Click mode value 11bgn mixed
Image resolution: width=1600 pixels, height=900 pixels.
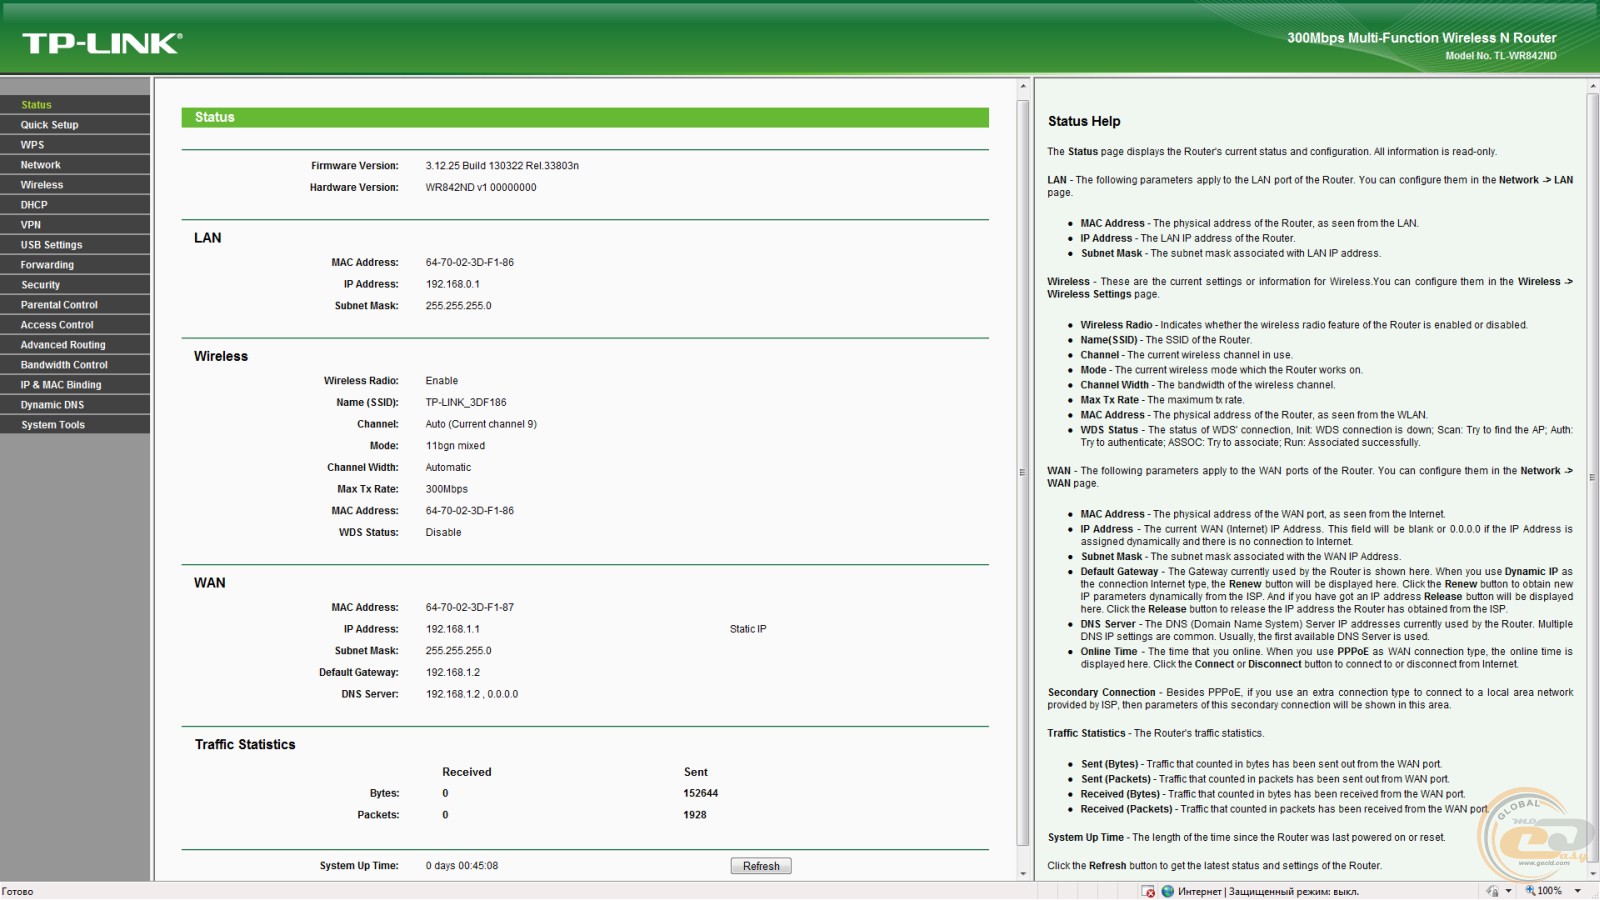click(455, 446)
